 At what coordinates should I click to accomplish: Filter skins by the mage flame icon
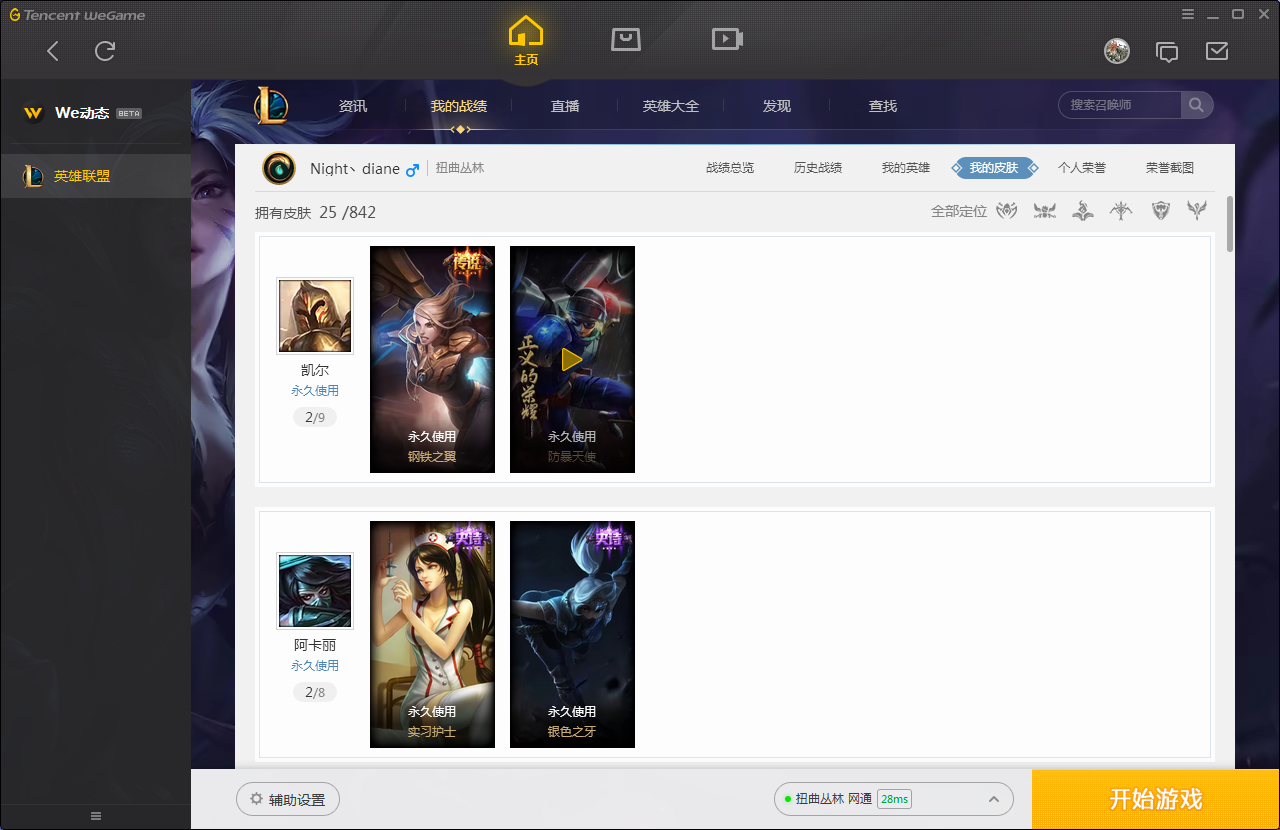[1083, 210]
